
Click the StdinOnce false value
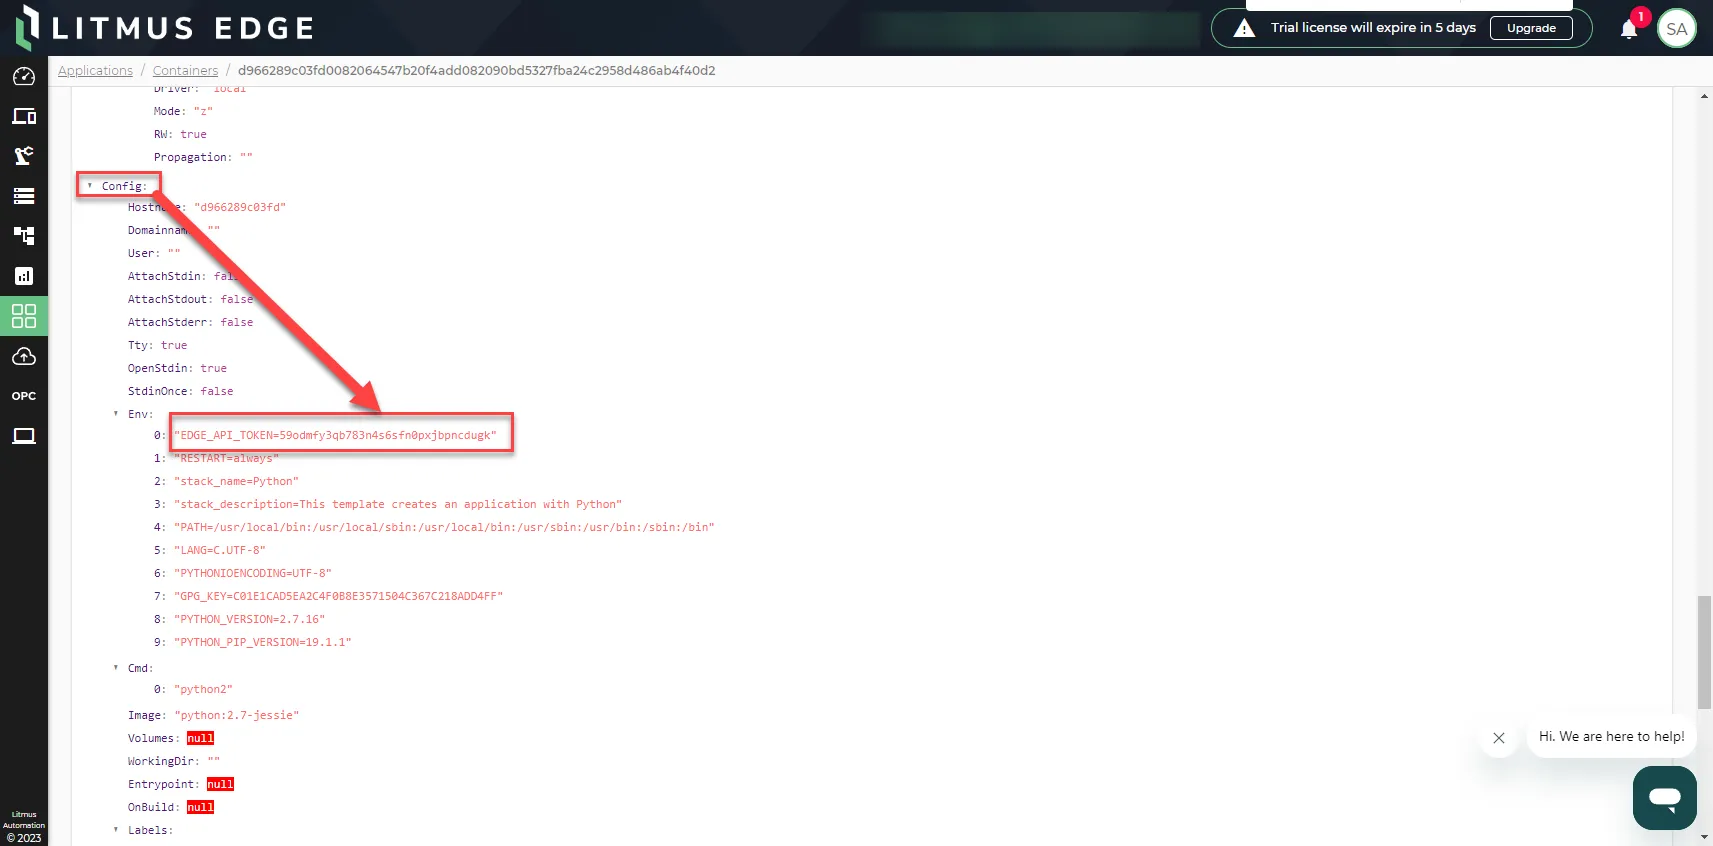[x=217, y=392]
